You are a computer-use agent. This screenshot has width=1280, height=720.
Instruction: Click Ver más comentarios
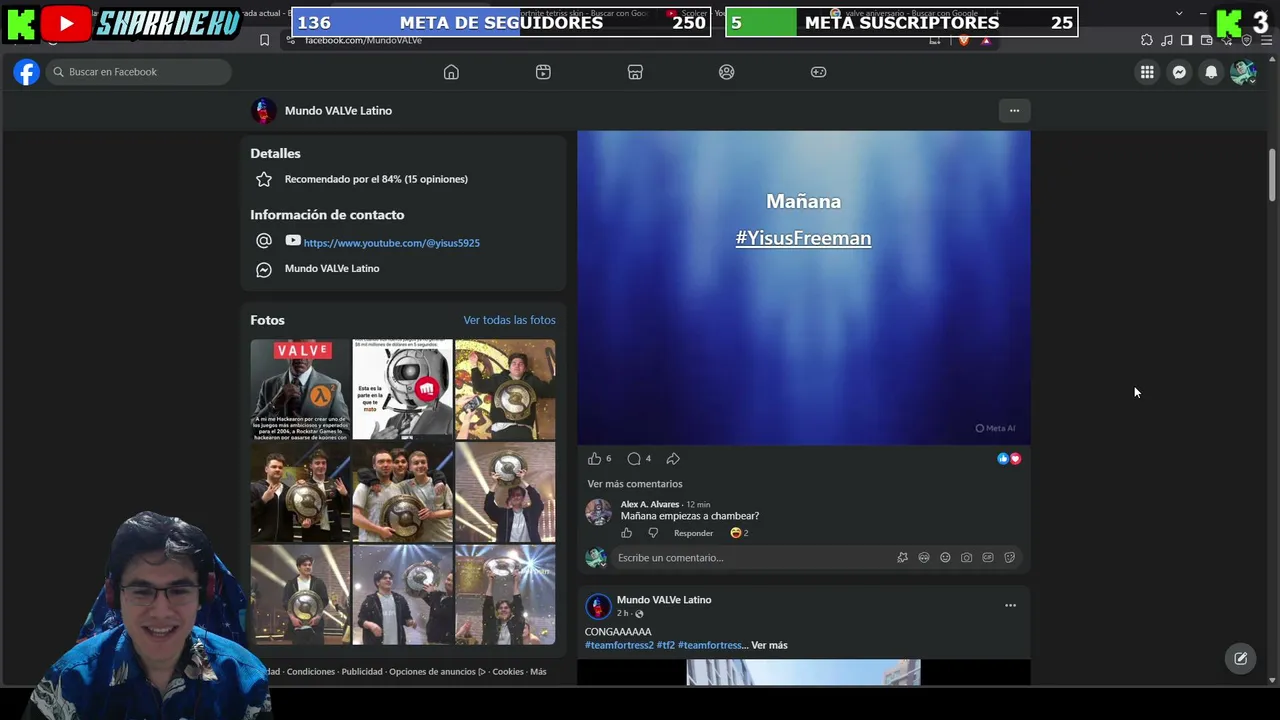635,484
